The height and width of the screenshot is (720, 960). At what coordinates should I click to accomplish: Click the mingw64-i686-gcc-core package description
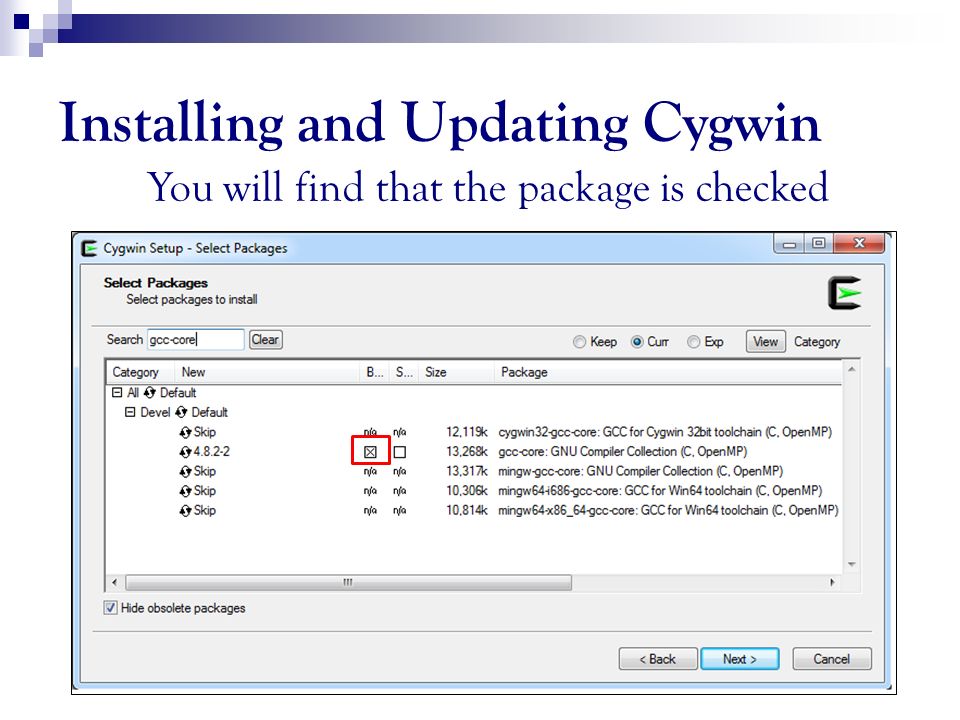pyautogui.click(x=660, y=491)
